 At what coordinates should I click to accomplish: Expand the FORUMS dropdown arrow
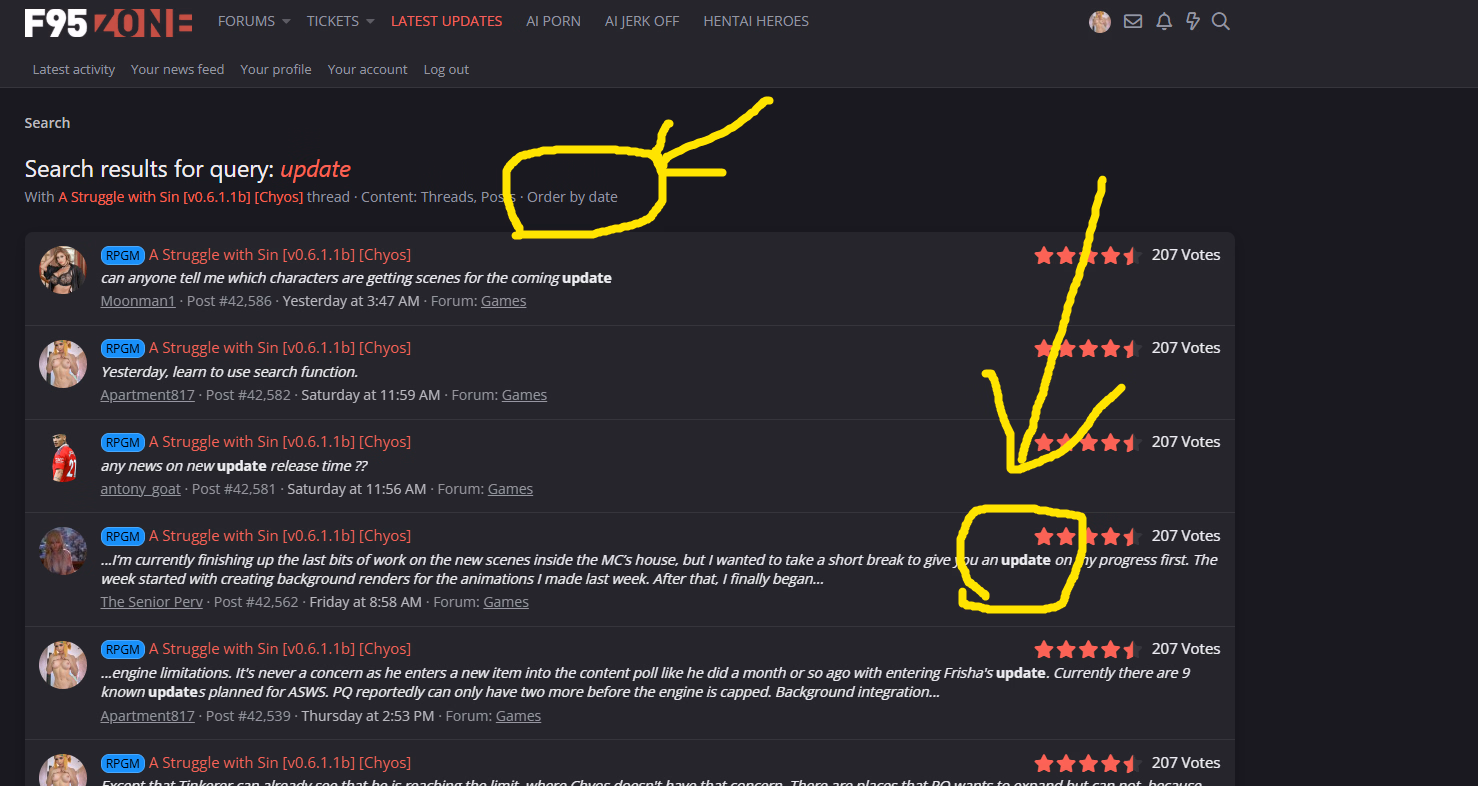[286, 21]
